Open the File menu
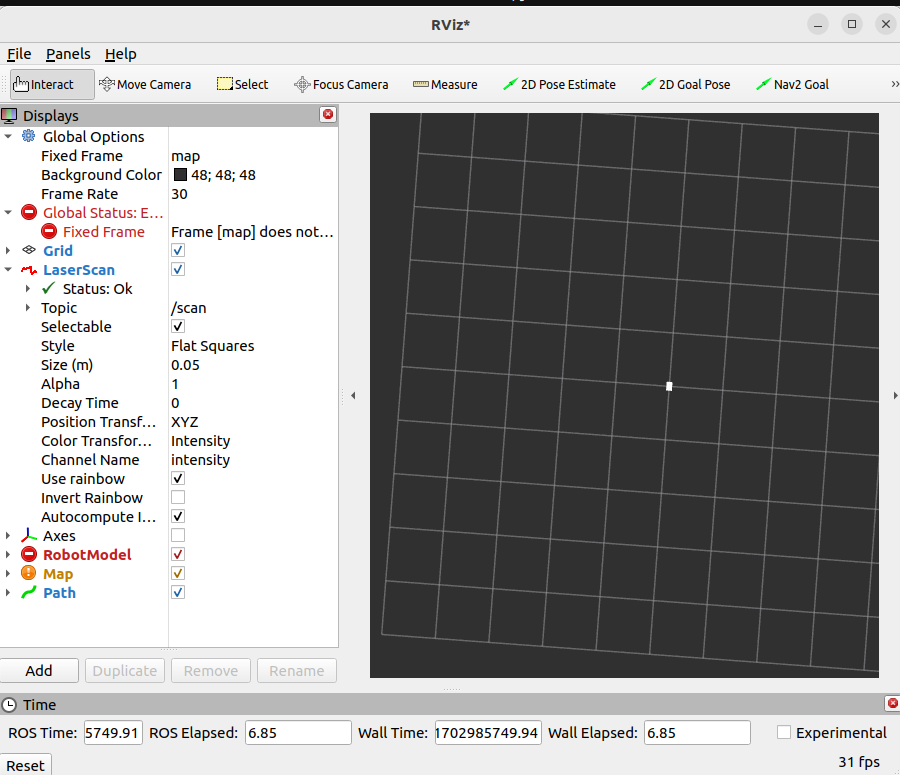The width and height of the screenshot is (900, 775). (19, 54)
